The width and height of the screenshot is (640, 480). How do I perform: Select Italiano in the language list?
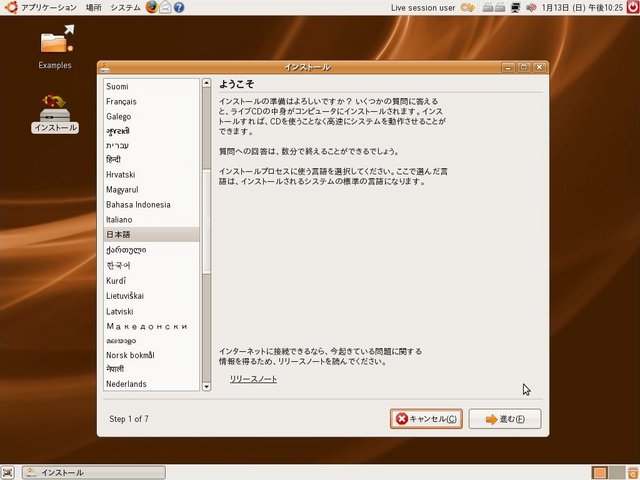151,220
